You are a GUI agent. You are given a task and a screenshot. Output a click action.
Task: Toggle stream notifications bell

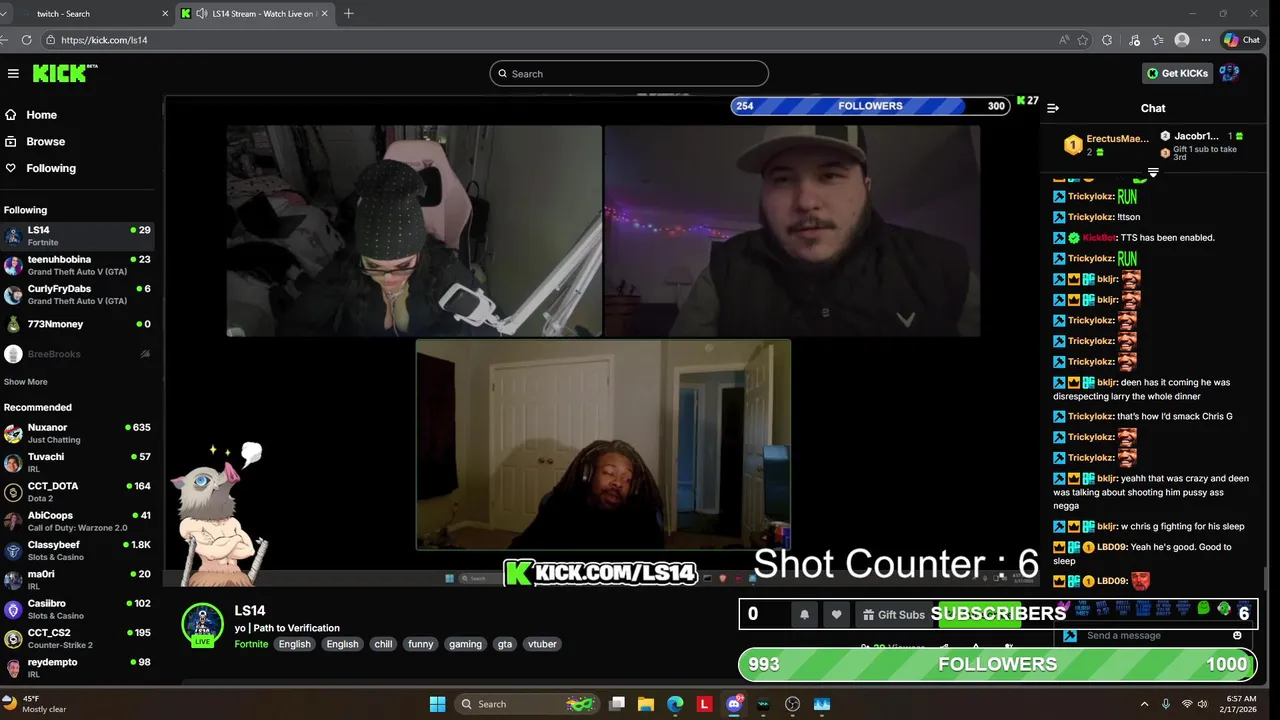(x=804, y=614)
